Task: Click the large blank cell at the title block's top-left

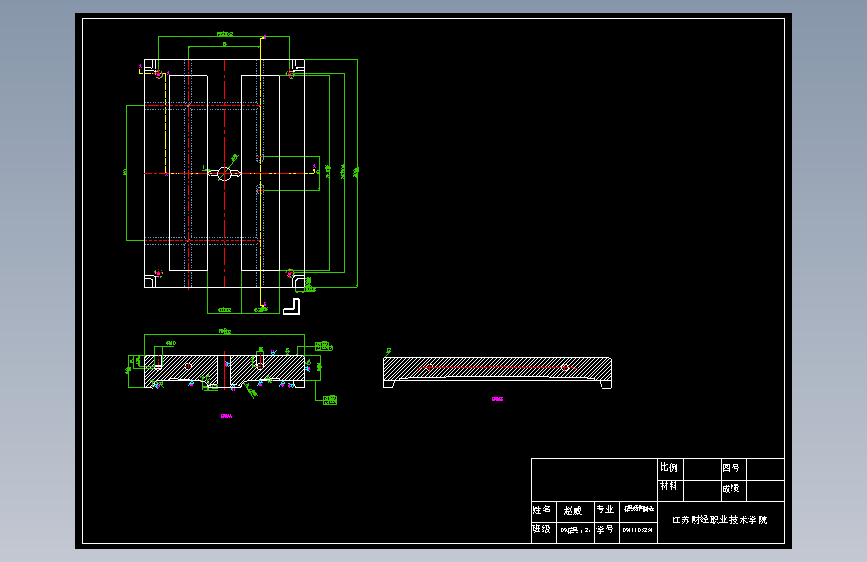Action: coord(594,480)
